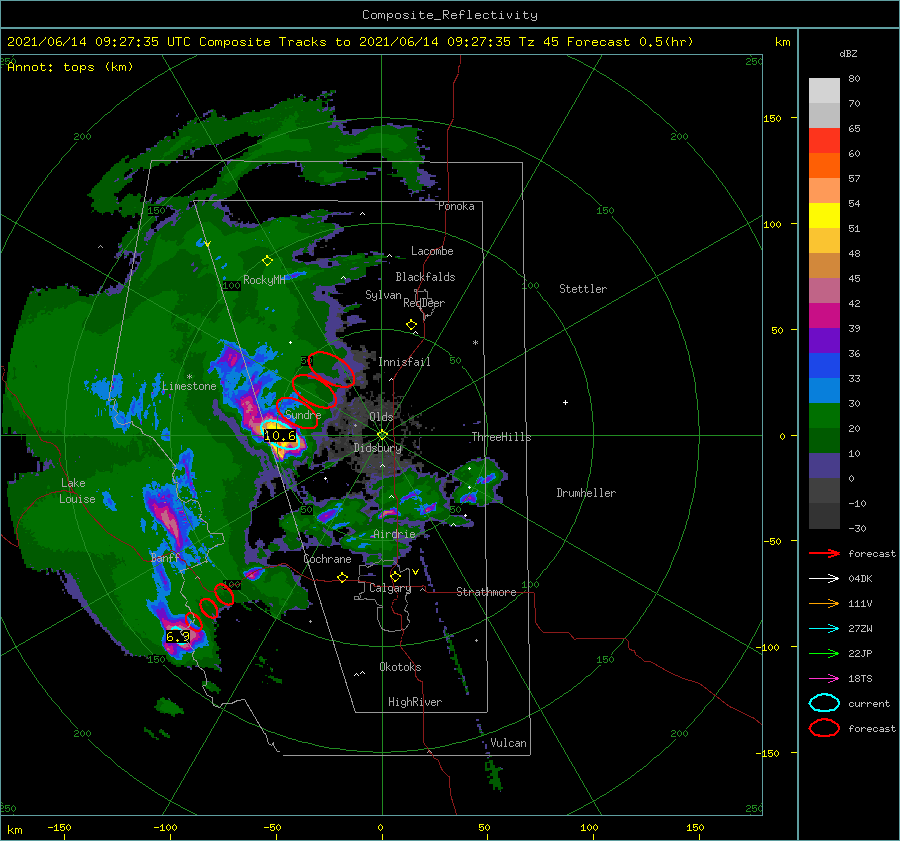Image resolution: width=900 pixels, height=841 pixels.
Task: Click the Lacombe city label
Action: point(432,251)
